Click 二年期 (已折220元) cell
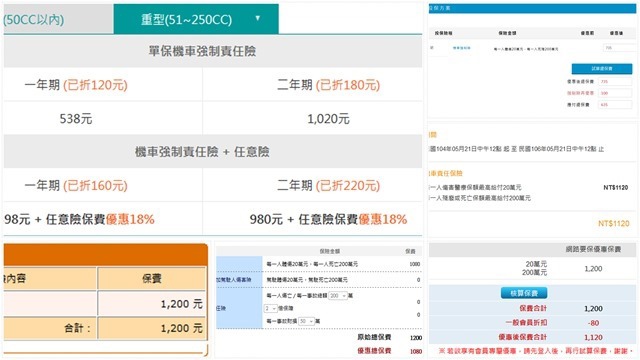 pos(312,185)
